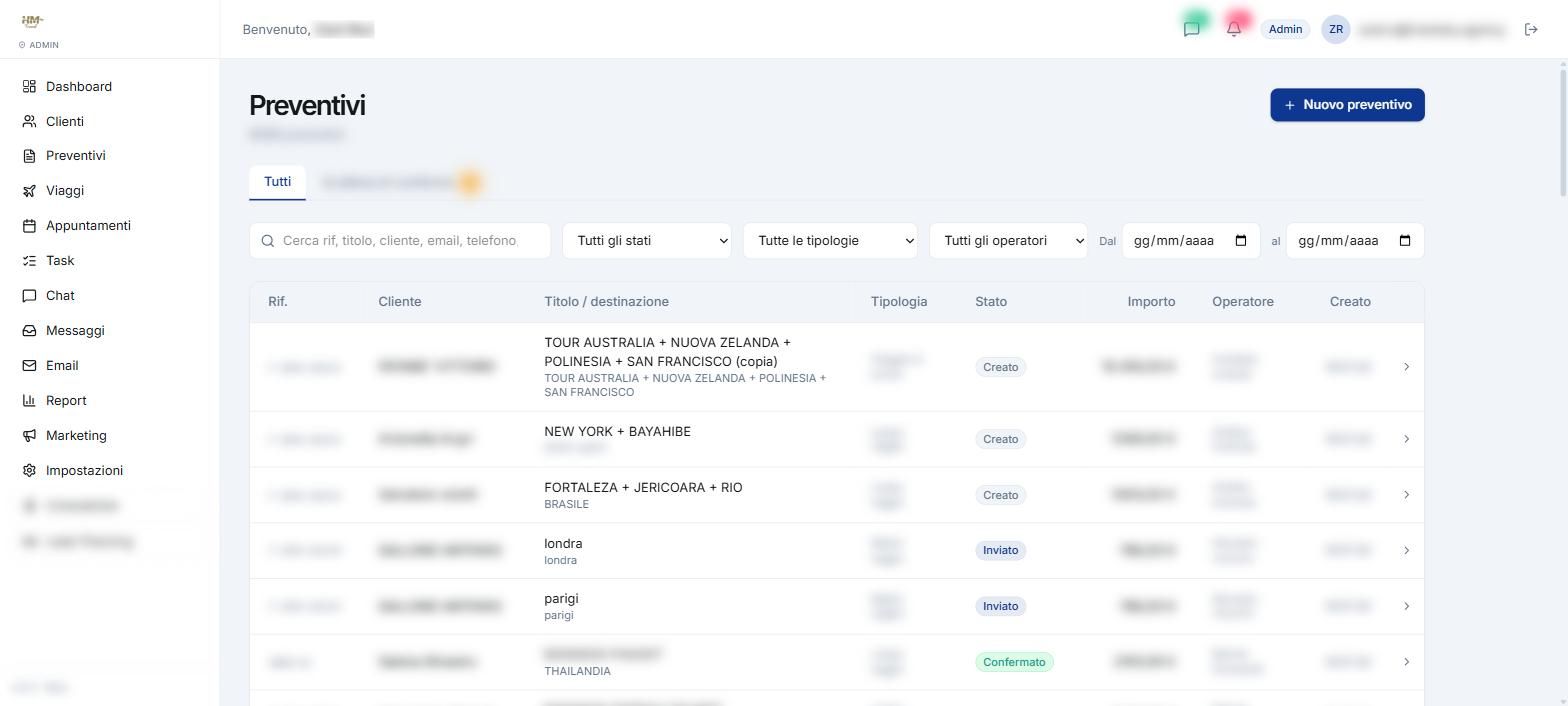Open notifications bell in top bar
The height and width of the screenshot is (706, 1568).
coord(1234,30)
